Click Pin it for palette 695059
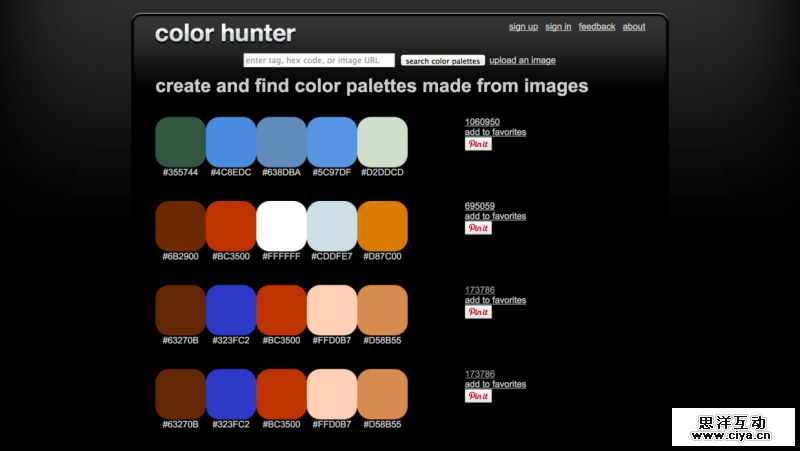800x451 pixels. pyautogui.click(x=478, y=228)
